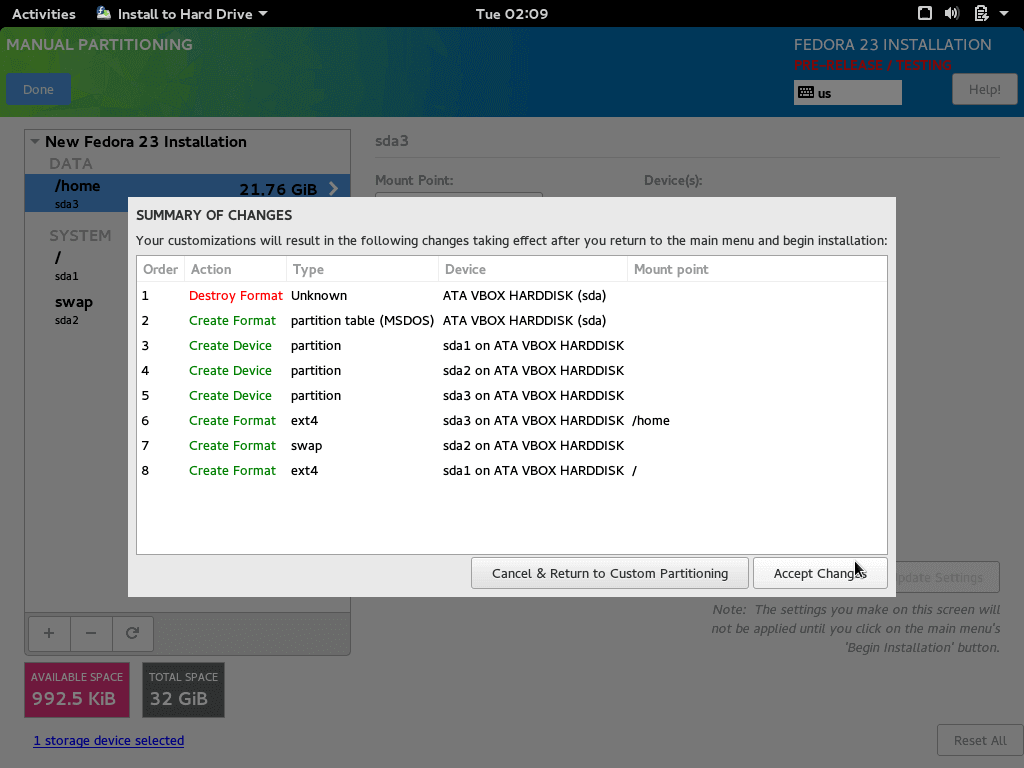The height and width of the screenshot is (768, 1024).
Task: Select the swap format row for sda2
Action: coord(511,445)
